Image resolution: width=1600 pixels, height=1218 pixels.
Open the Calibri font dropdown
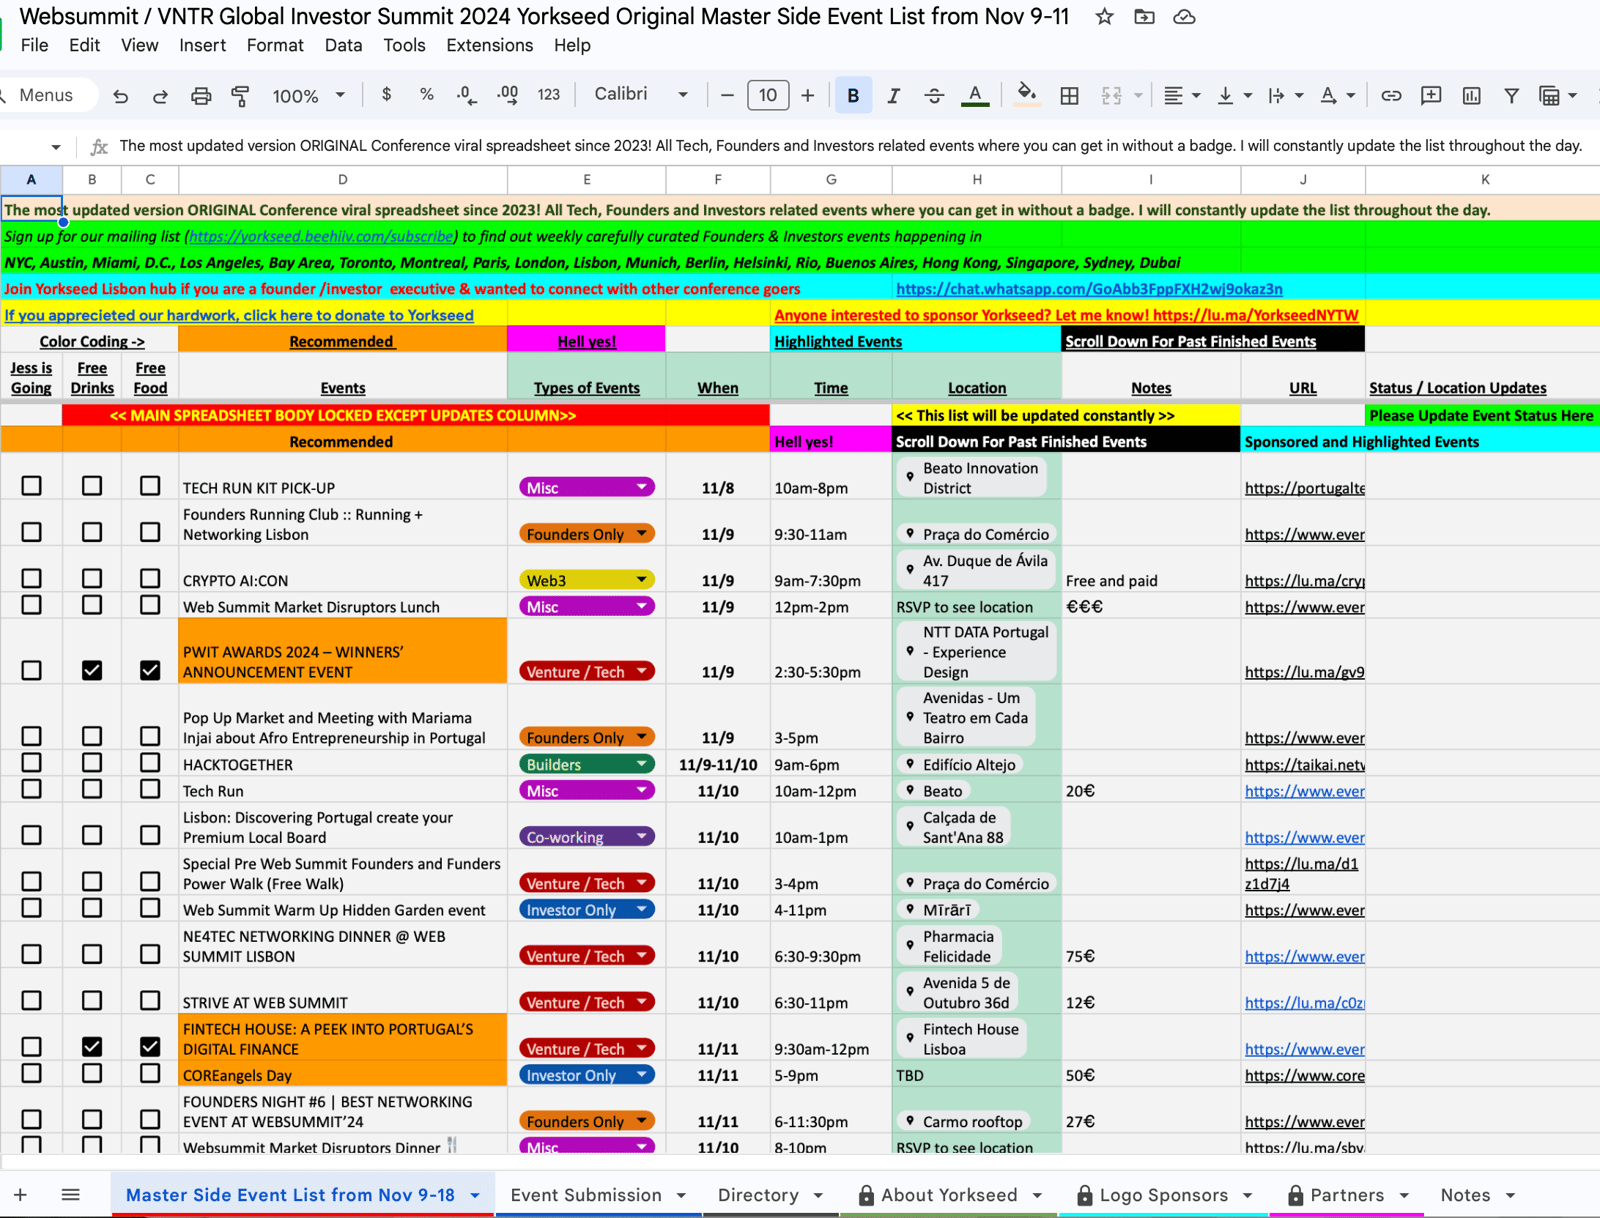pos(641,94)
